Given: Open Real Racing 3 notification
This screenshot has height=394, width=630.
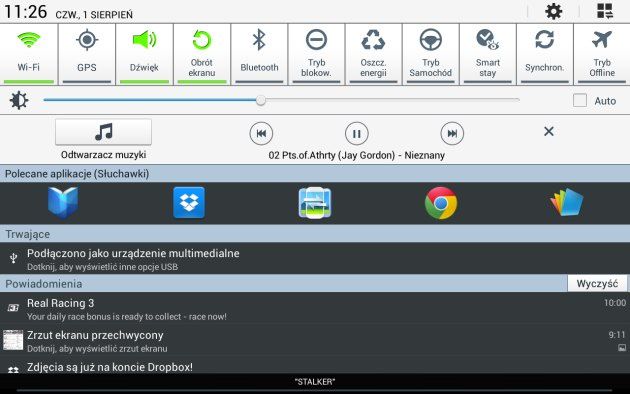Looking at the screenshot, I should click(x=315, y=308).
